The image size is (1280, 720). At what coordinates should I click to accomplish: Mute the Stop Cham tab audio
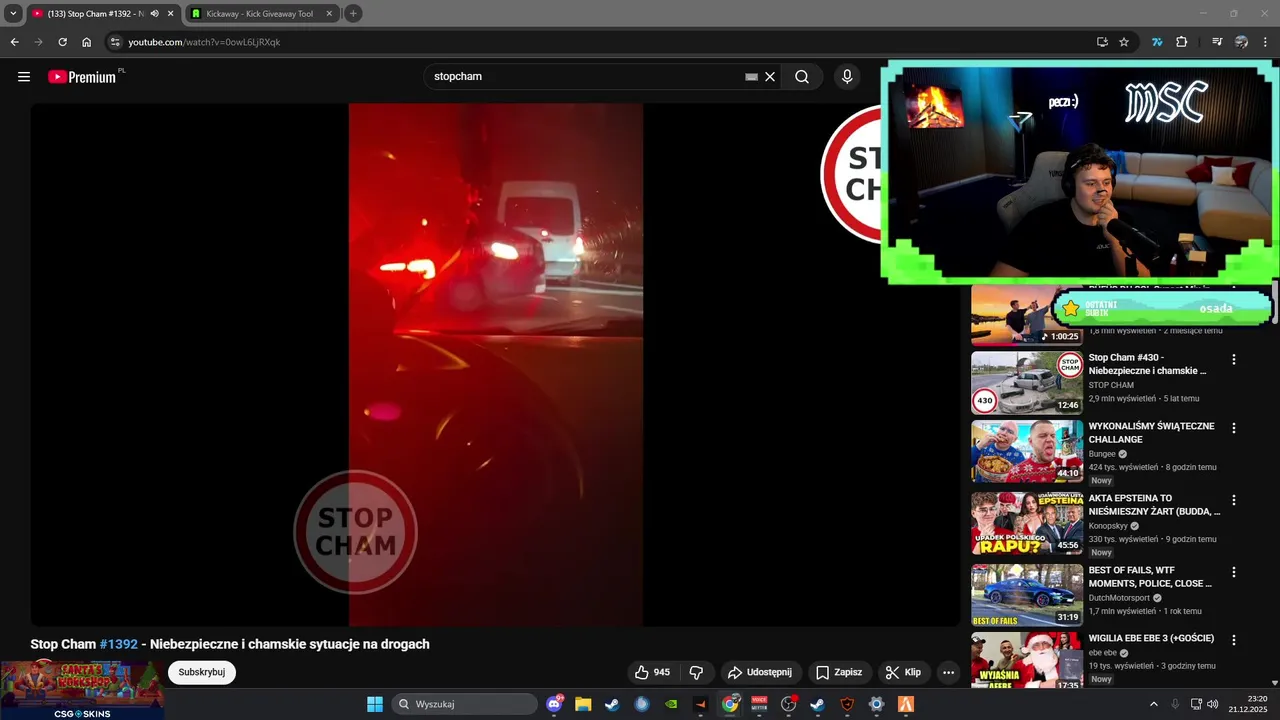[x=154, y=14]
